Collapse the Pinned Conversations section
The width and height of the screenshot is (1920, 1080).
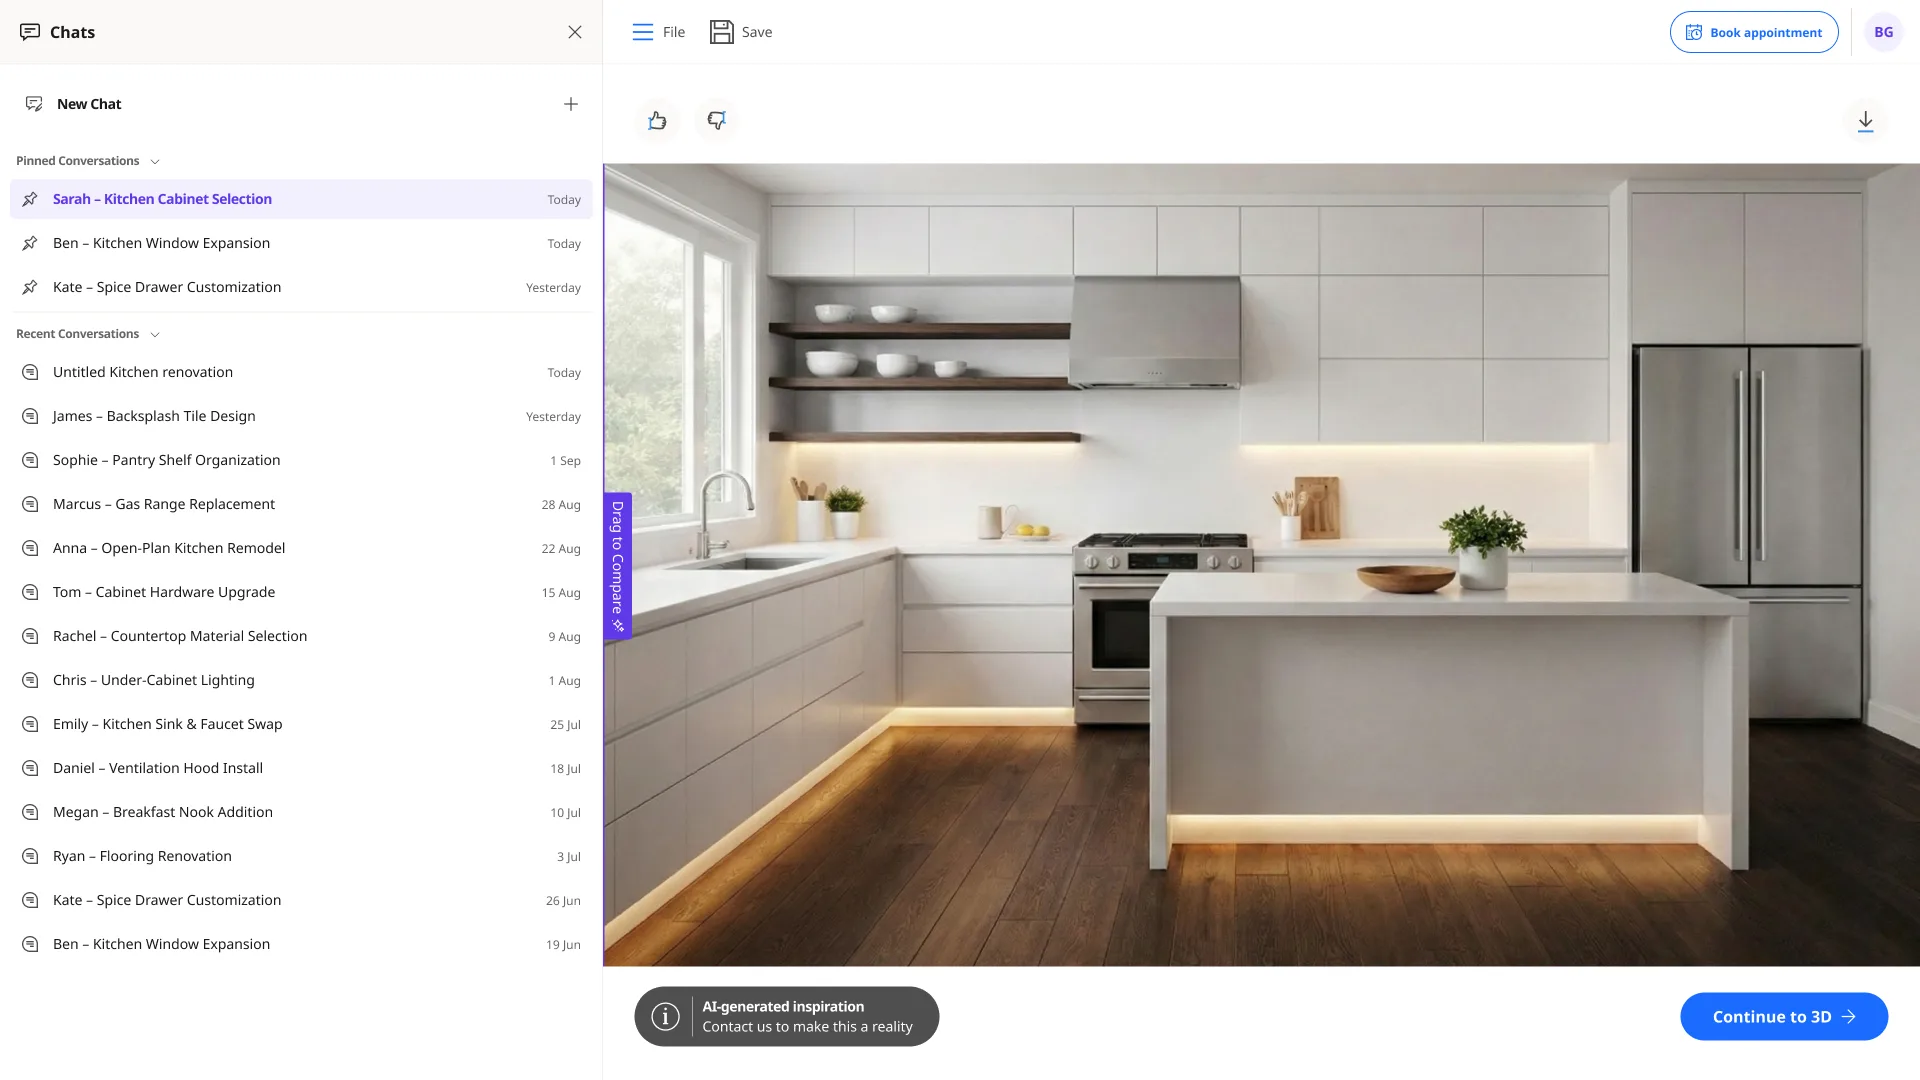click(155, 162)
